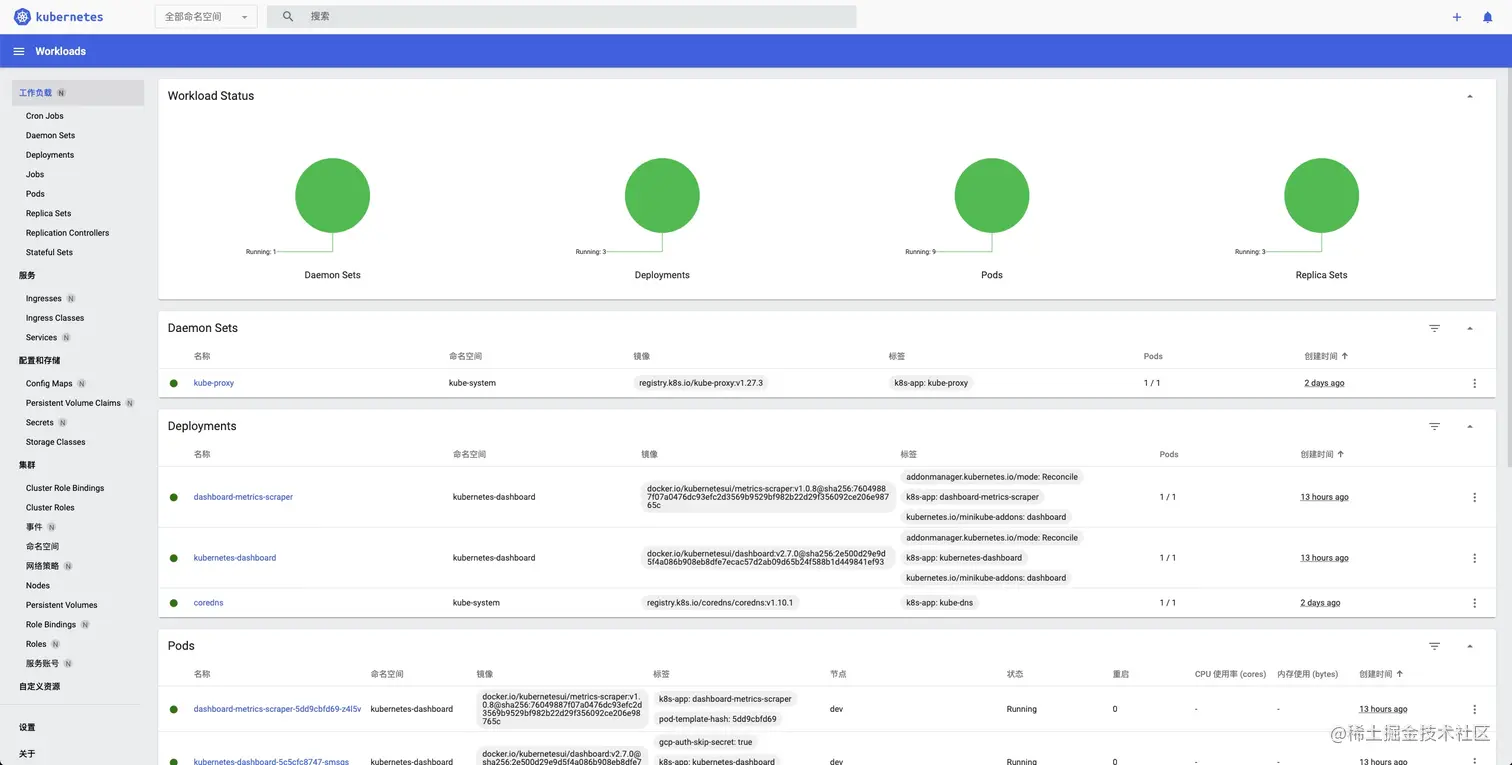1512x765 pixels.
Task: Open Cluster Role Bindings in sidebar
Action: pyautogui.click(x=65, y=488)
